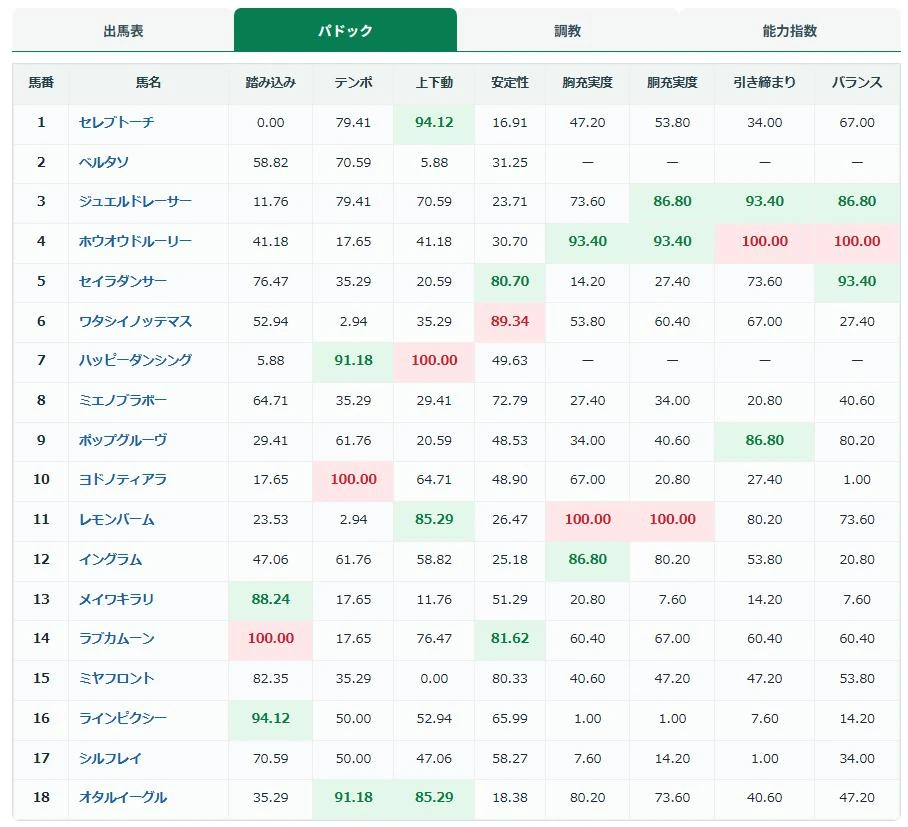Click the 上下動 column header
The height and width of the screenshot is (827, 908).
[434, 83]
